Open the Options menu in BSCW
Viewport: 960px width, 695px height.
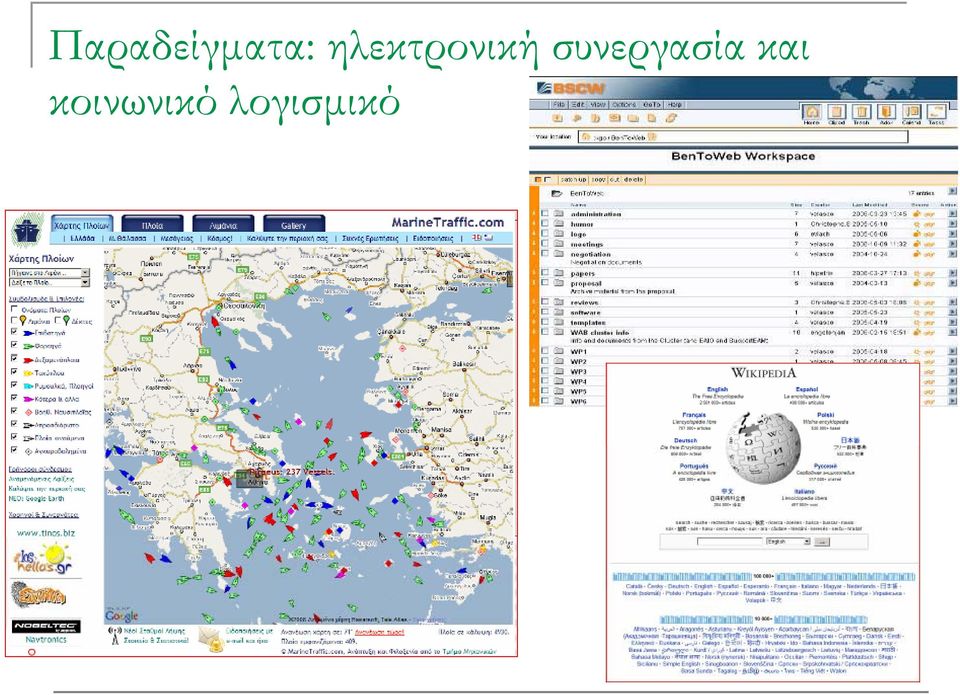pos(624,105)
